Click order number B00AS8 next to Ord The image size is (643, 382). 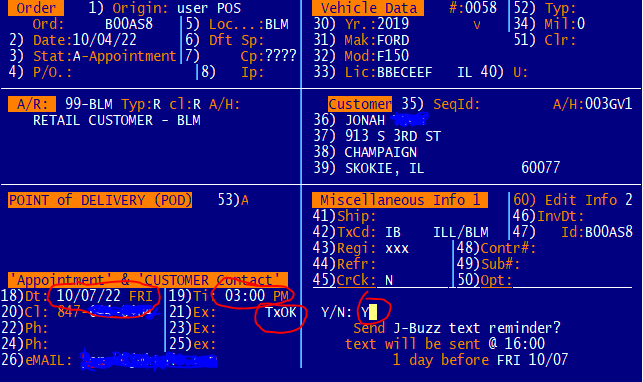(x=129, y=24)
